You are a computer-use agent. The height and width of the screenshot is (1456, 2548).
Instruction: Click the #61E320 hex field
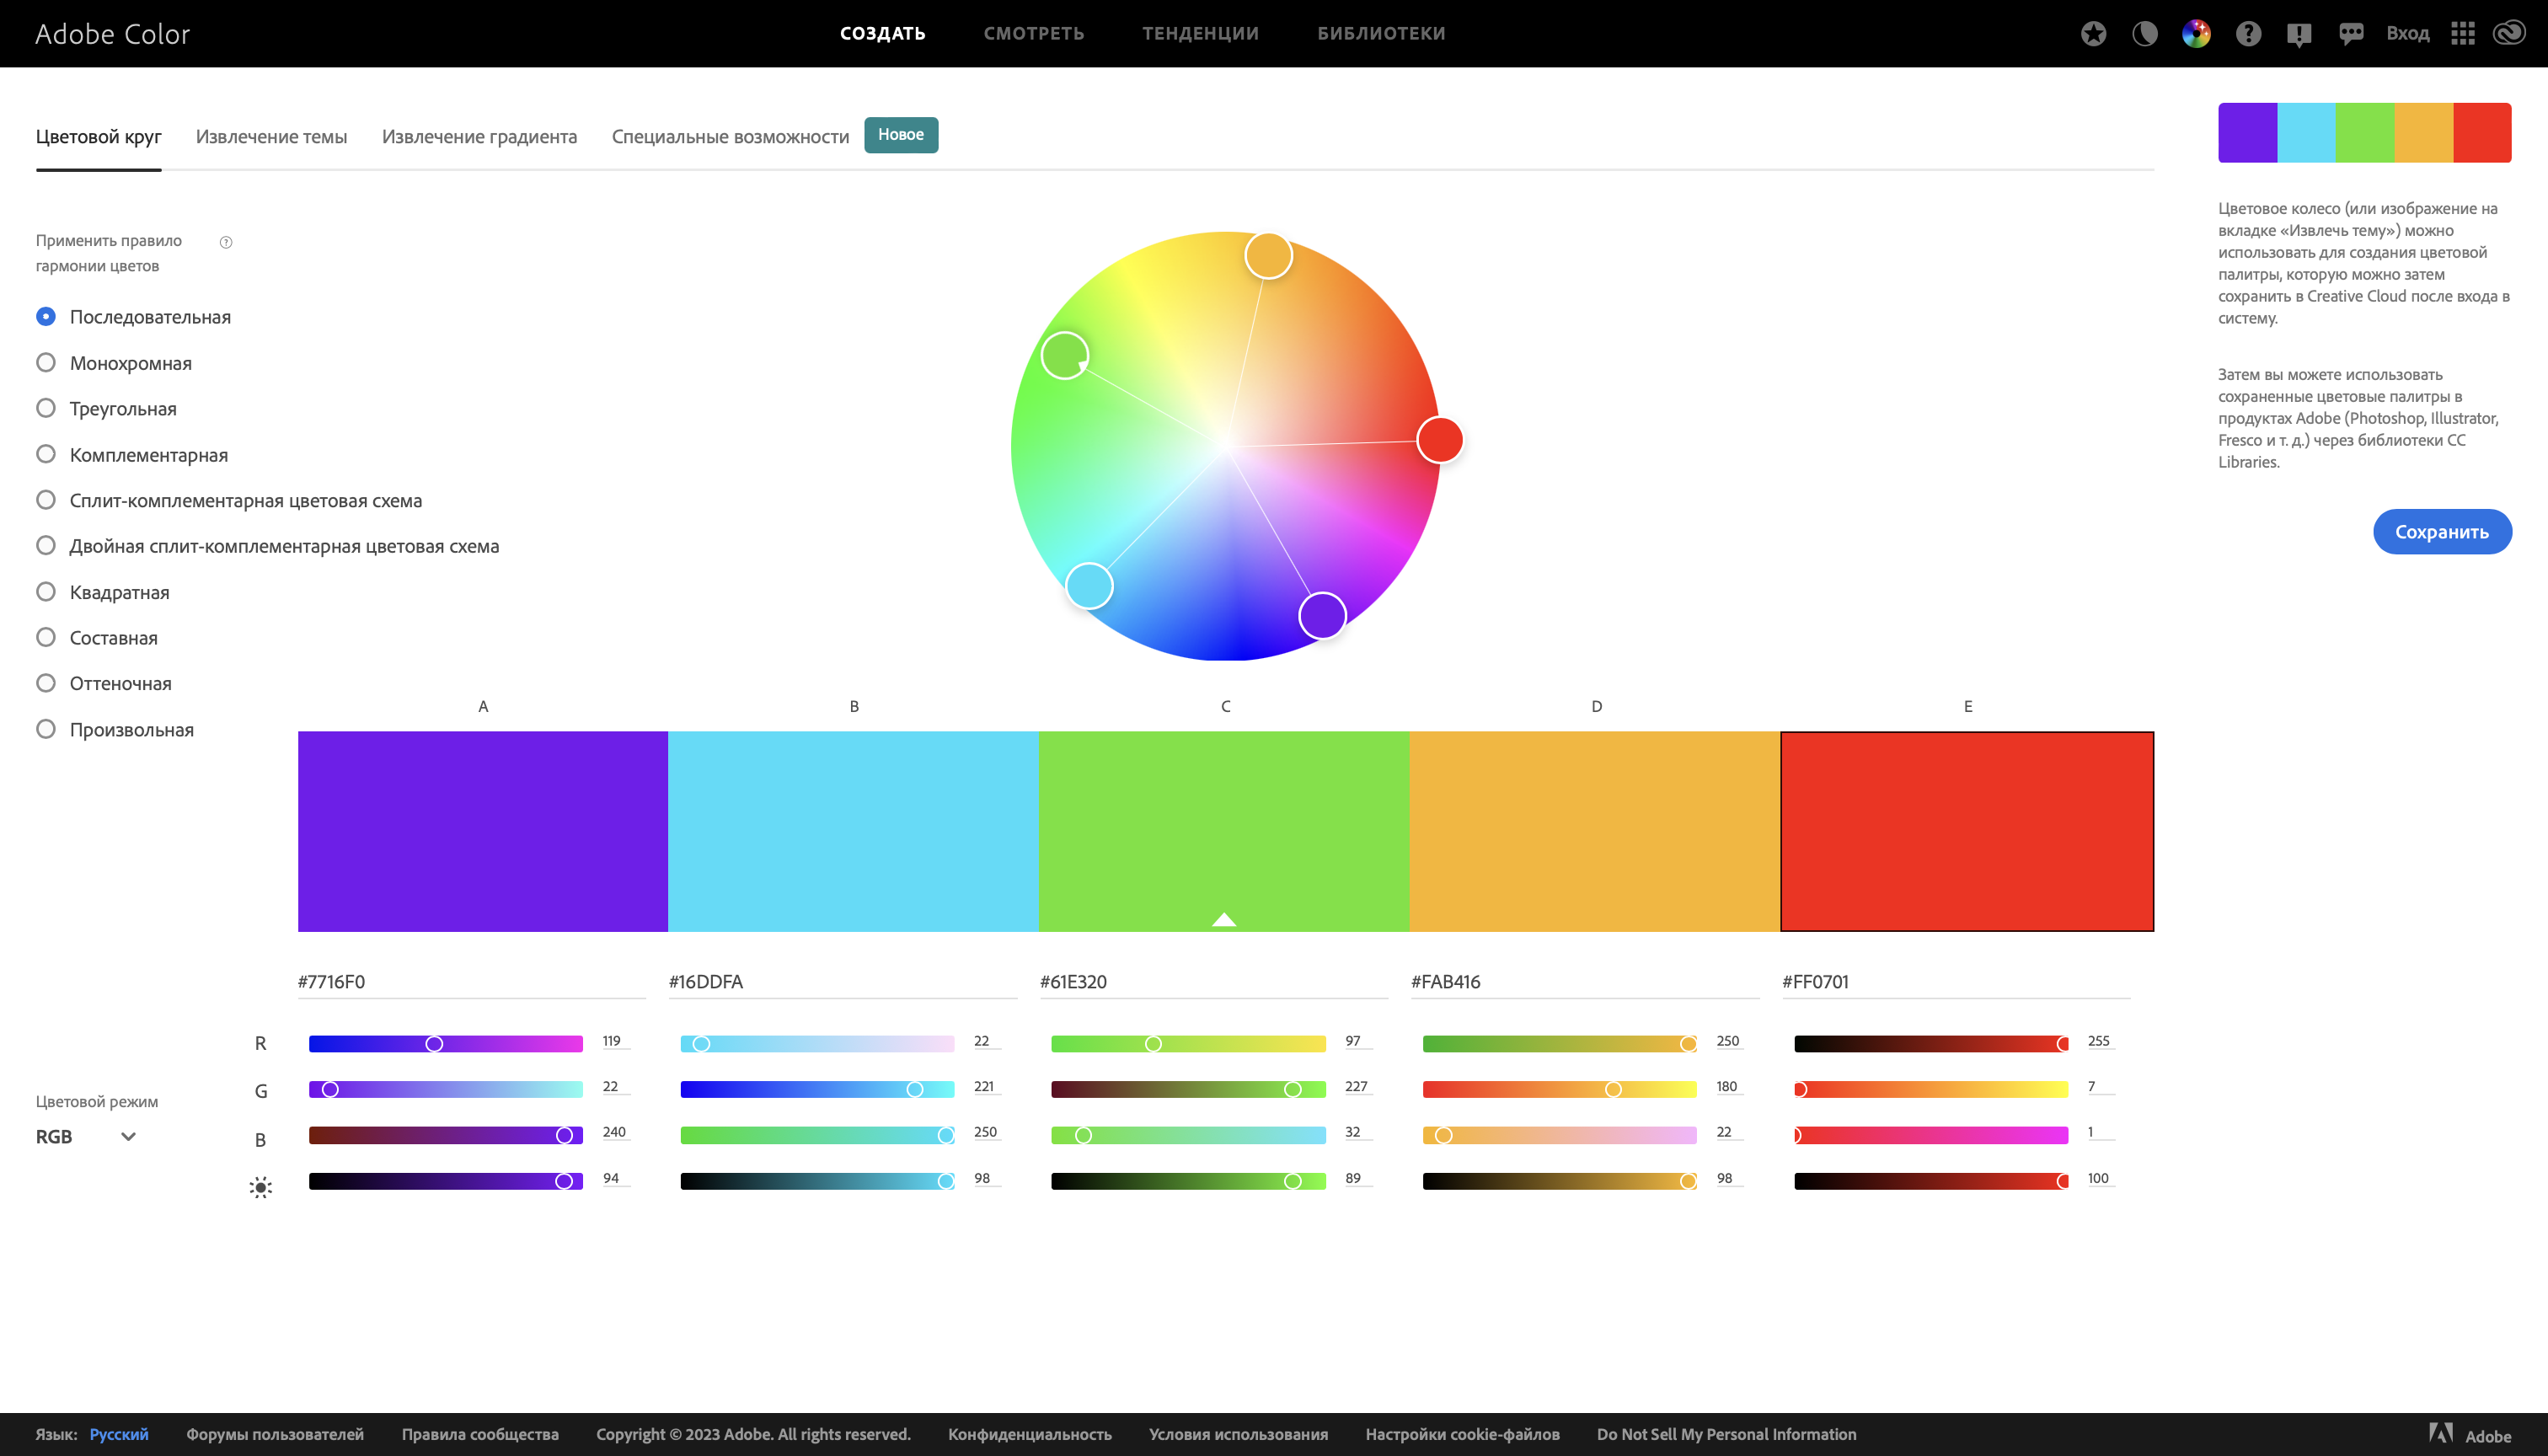click(1214, 982)
